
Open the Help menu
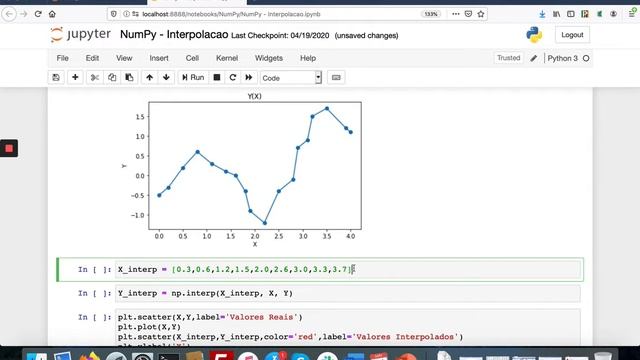308,58
